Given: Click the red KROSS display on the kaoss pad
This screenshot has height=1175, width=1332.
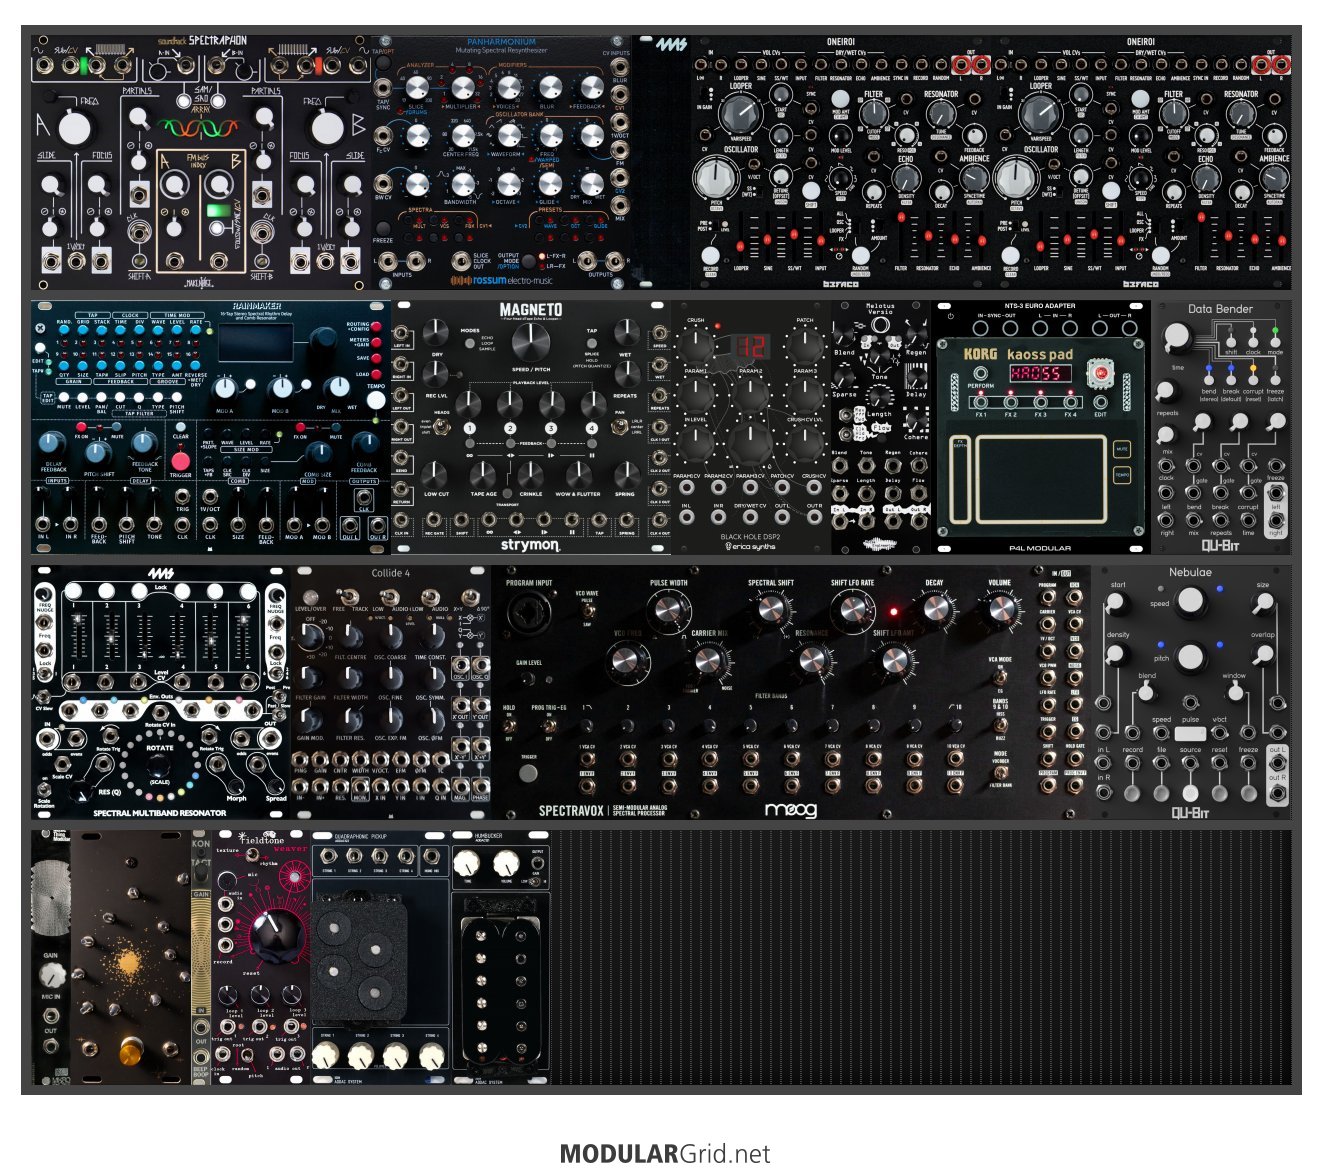Looking at the screenshot, I should [1040, 373].
